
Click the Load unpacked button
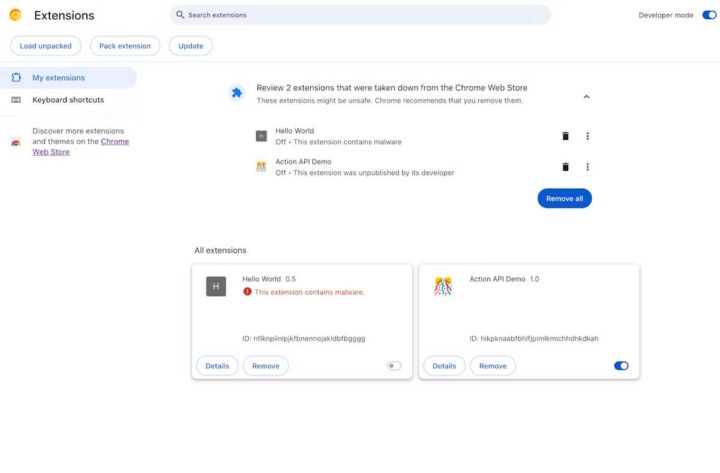45,46
